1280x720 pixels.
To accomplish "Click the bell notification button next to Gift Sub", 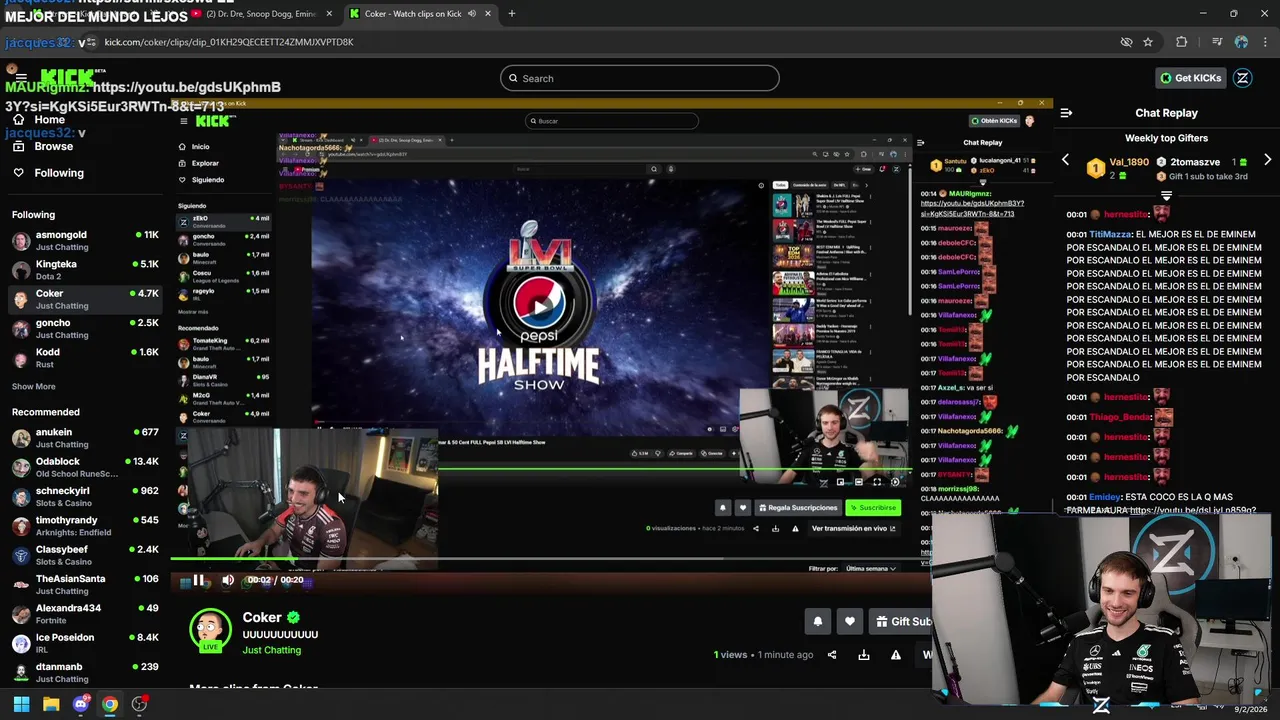I will coord(817,622).
